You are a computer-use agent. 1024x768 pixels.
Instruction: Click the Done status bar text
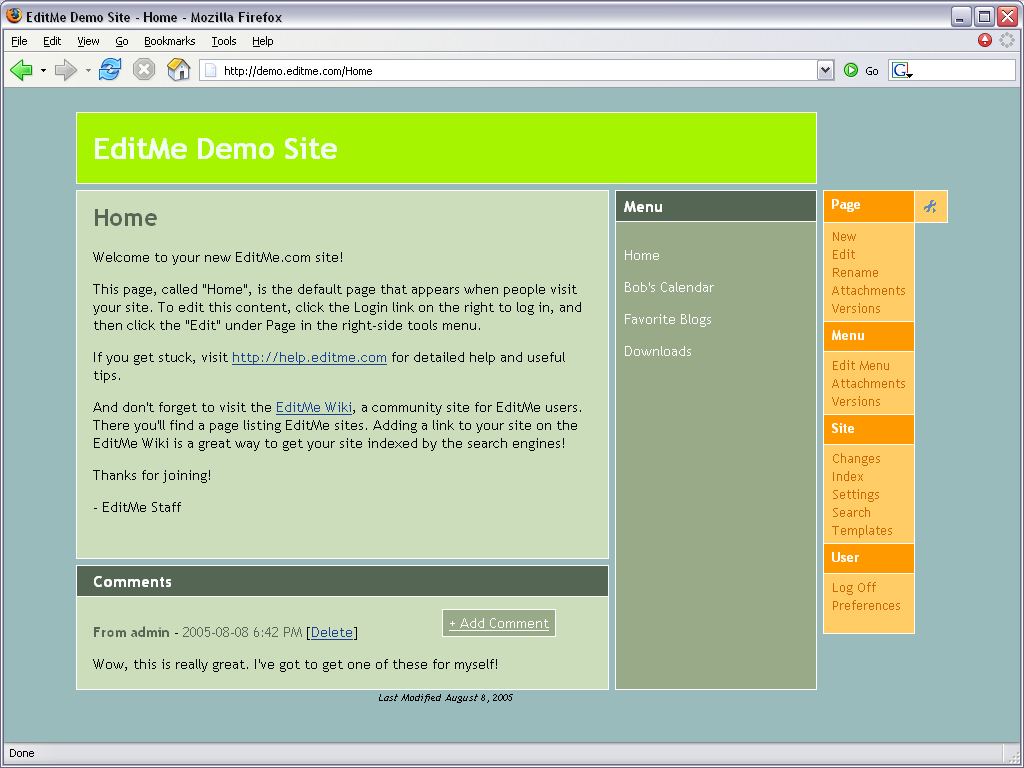[x=22, y=753]
